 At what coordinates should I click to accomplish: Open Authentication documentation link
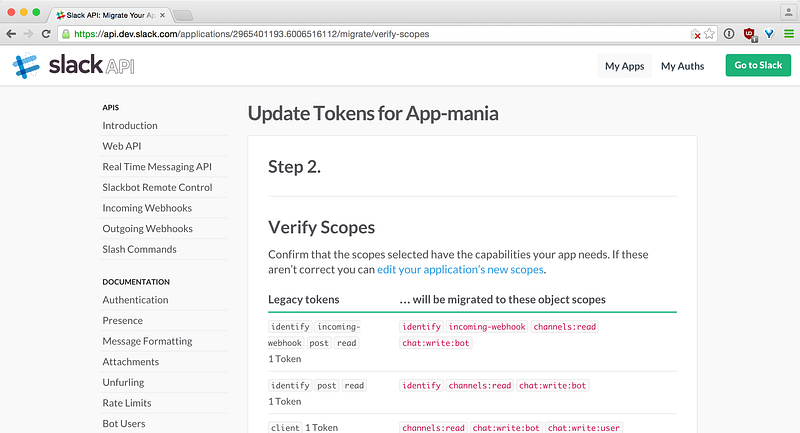(x=135, y=300)
